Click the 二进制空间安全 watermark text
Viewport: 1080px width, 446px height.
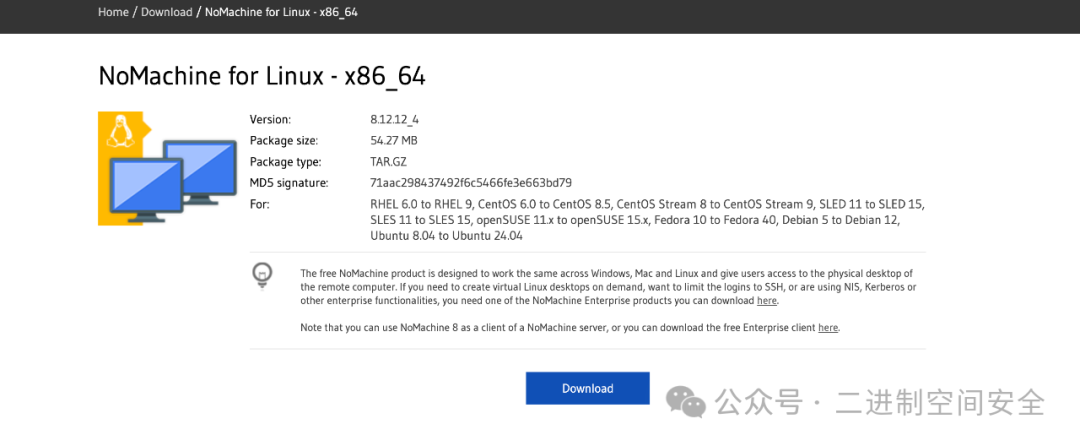click(940, 403)
